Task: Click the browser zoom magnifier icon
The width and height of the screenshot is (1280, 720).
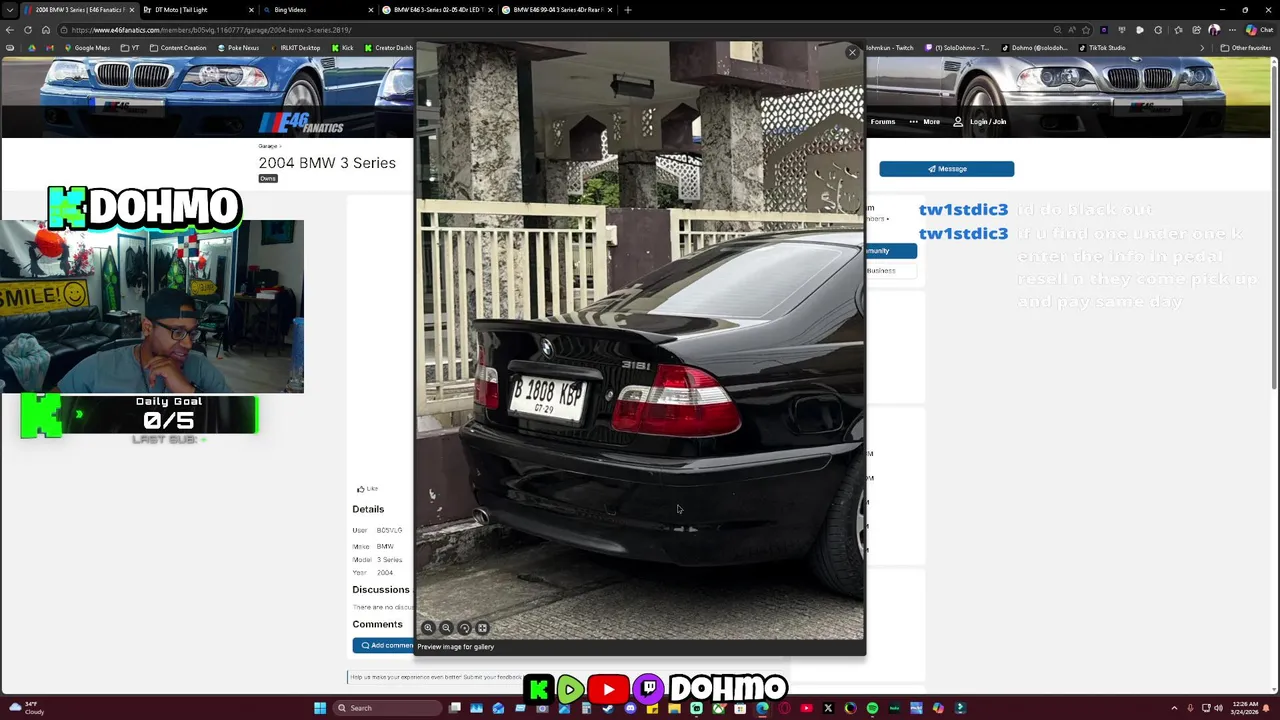Action: (1057, 30)
